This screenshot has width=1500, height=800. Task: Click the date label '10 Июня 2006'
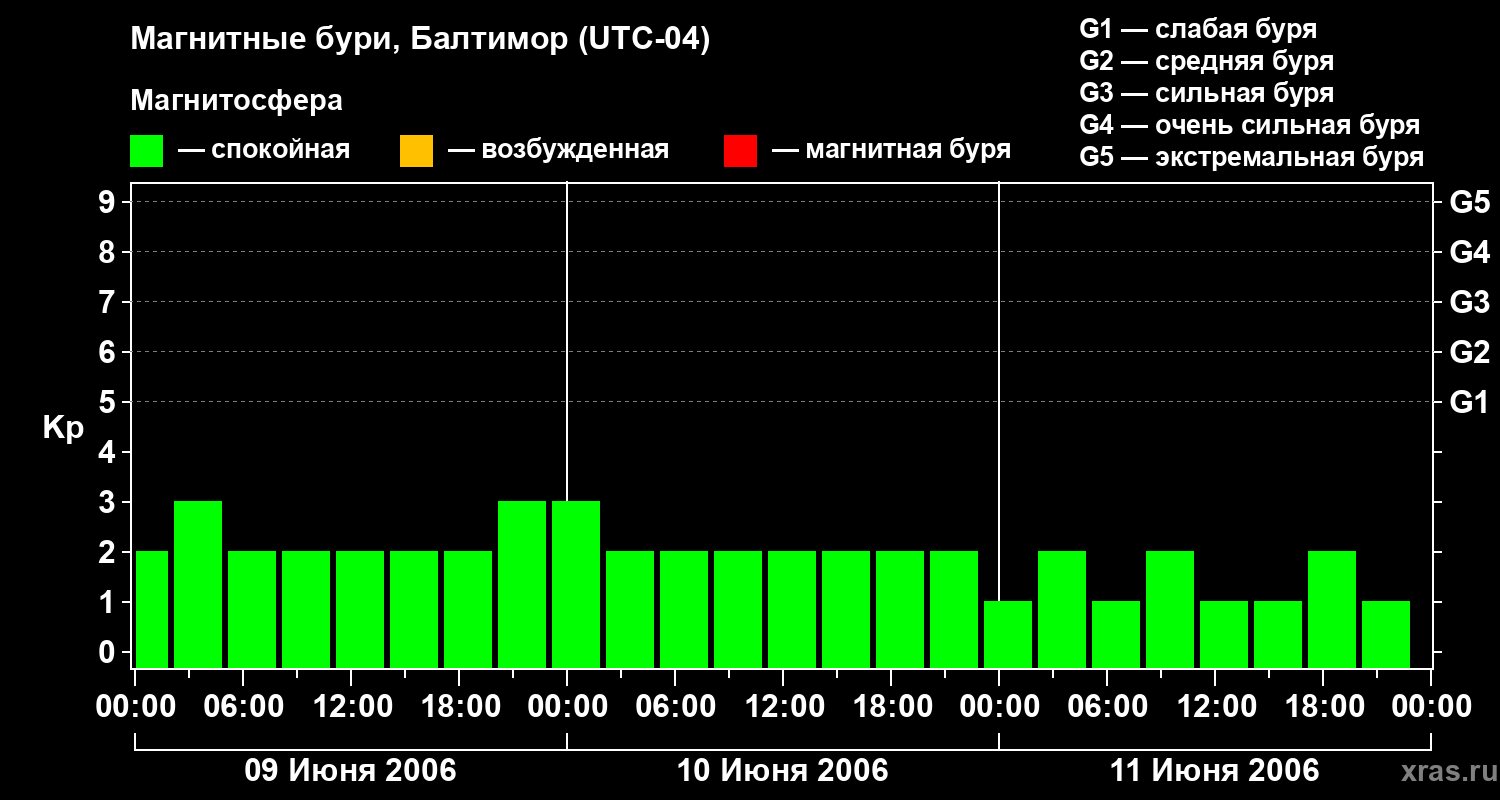(782, 771)
